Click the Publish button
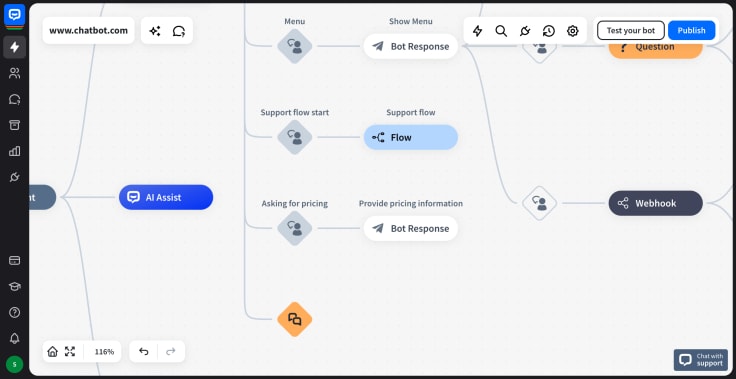This screenshot has width=736, height=379. (x=691, y=31)
